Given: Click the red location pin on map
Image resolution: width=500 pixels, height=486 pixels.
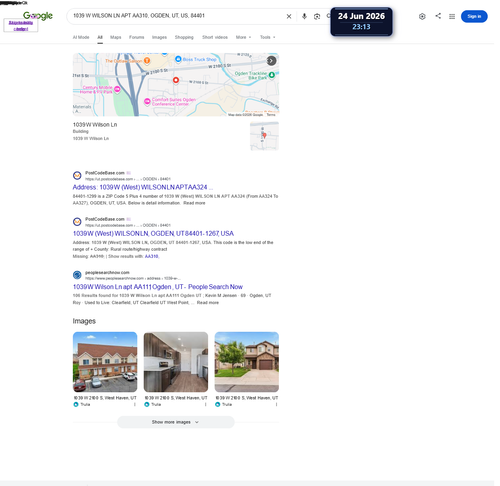Looking at the screenshot, I should tap(176, 80).
